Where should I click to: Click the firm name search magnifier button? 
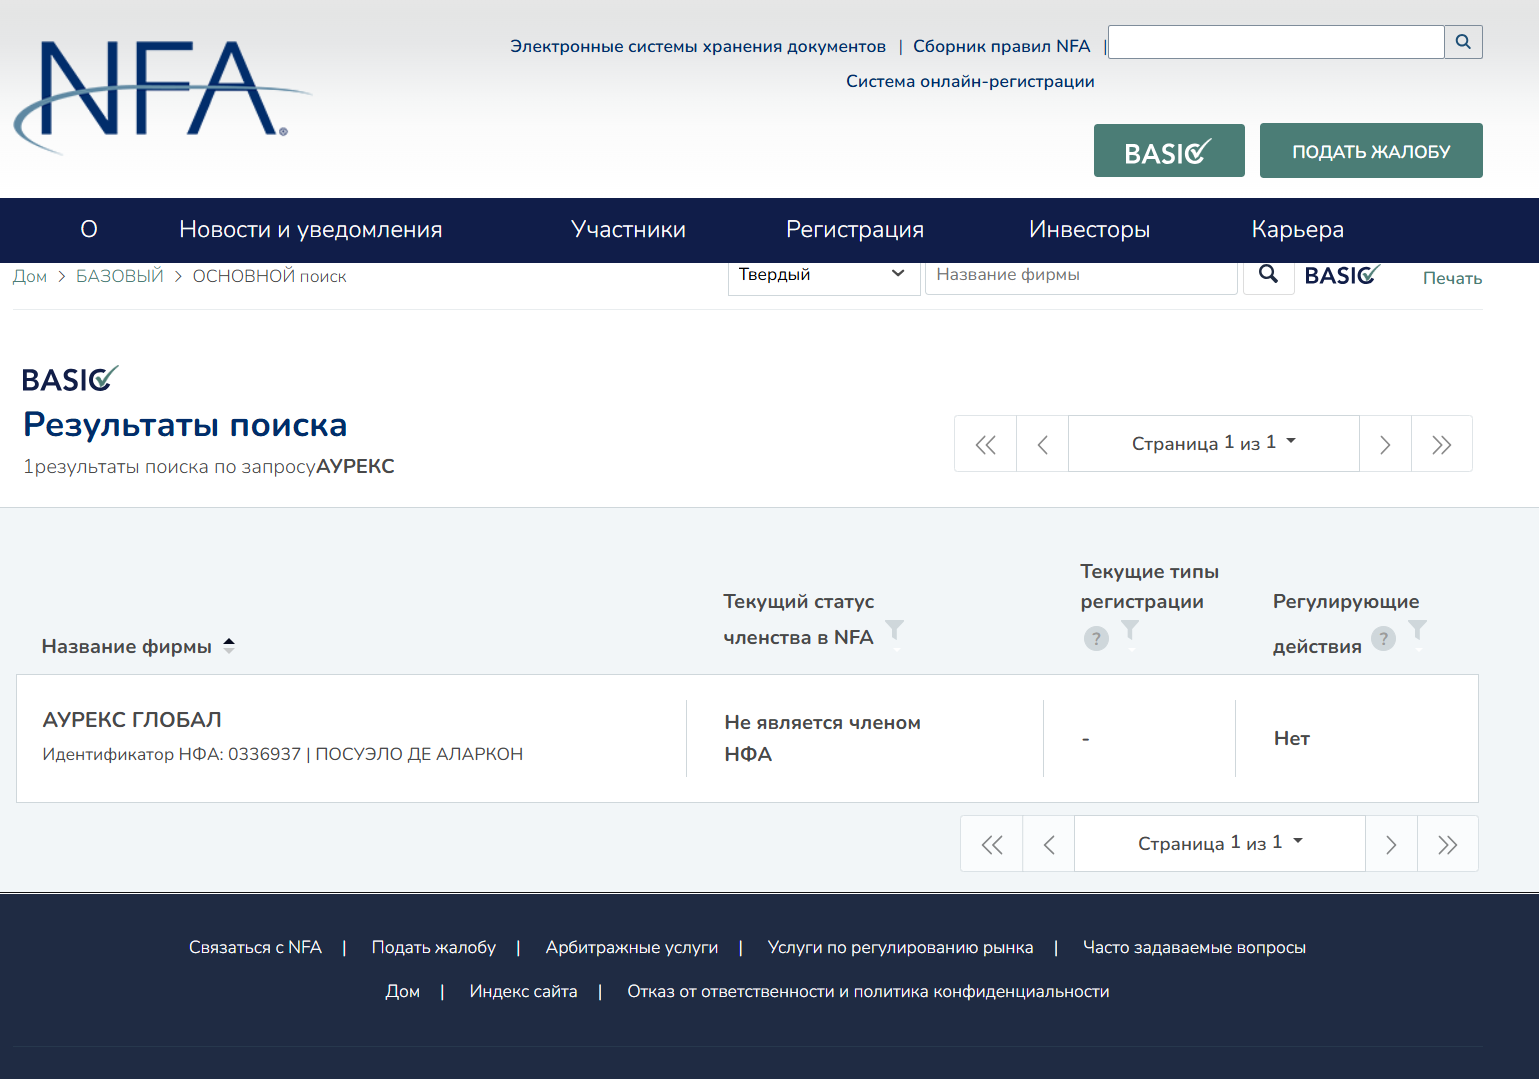[1268, 275]
